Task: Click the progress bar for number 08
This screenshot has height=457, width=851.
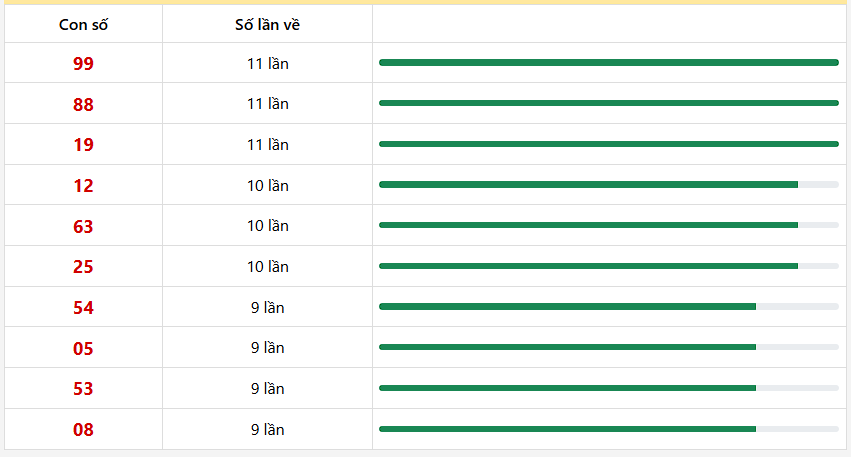Action: 609,429
